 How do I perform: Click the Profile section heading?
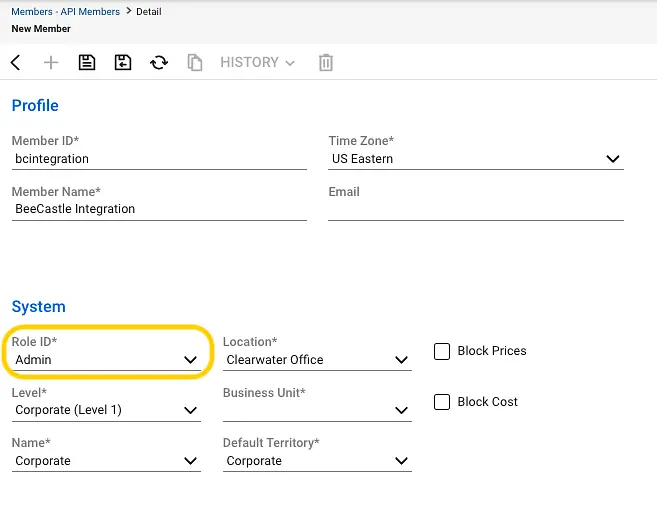tap(35, 106)
